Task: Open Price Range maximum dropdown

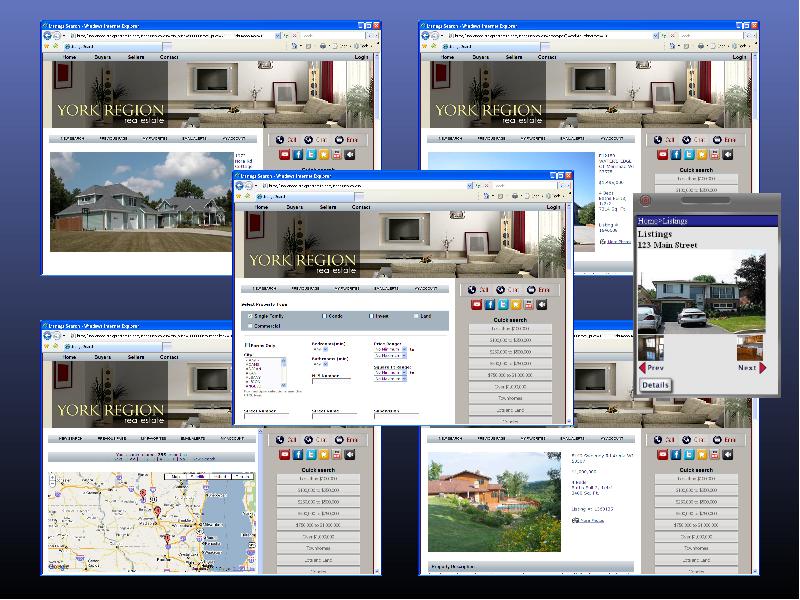Action: coord(404,356)
